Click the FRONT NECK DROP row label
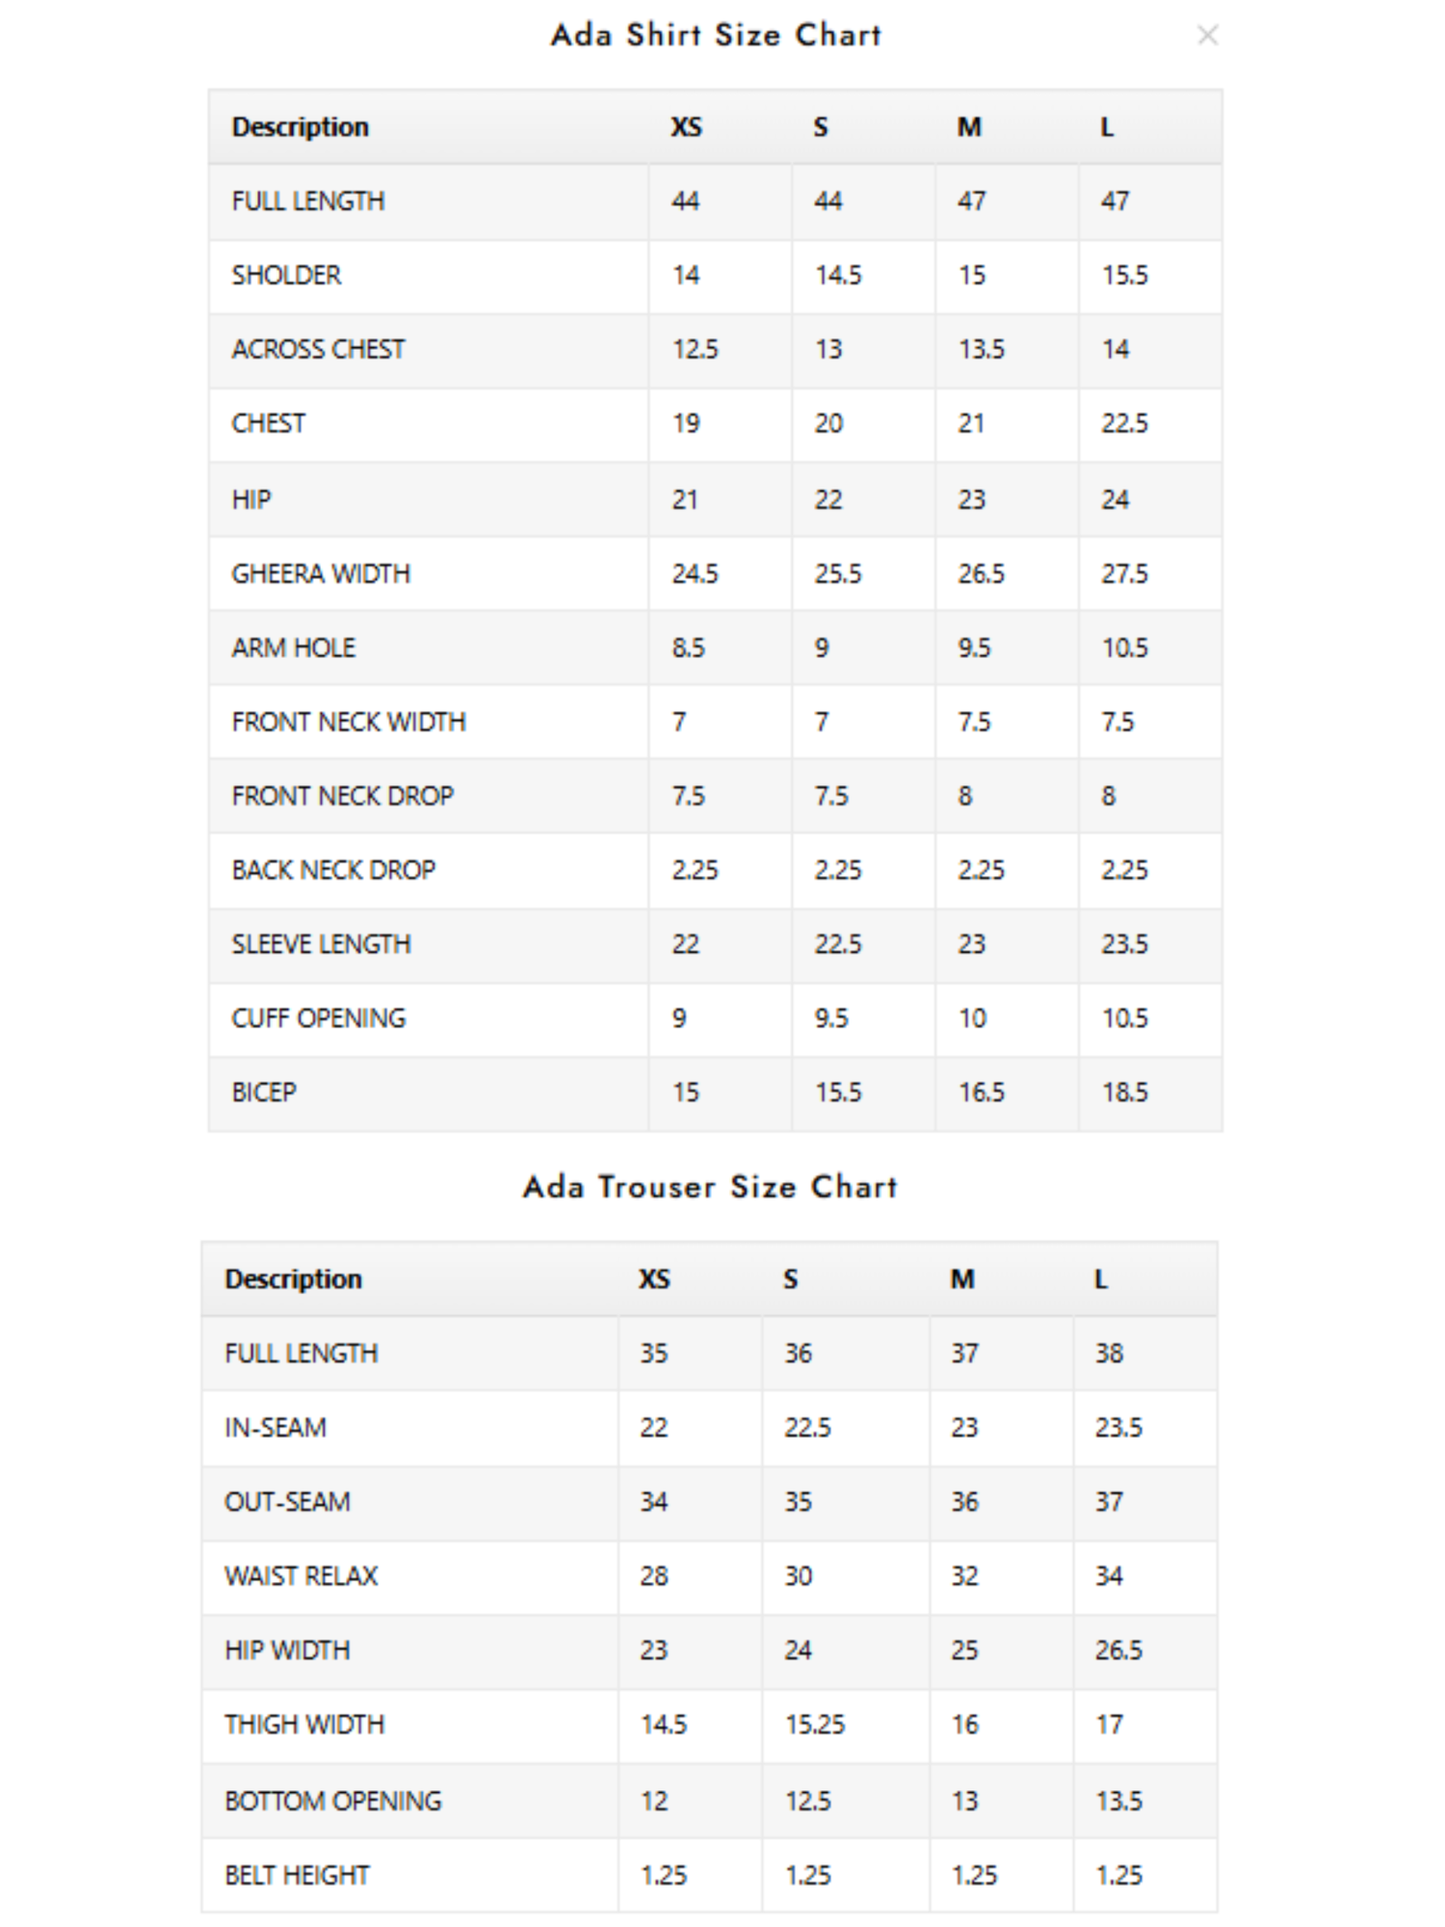The image size is (1445, 1927). point(343,796)
